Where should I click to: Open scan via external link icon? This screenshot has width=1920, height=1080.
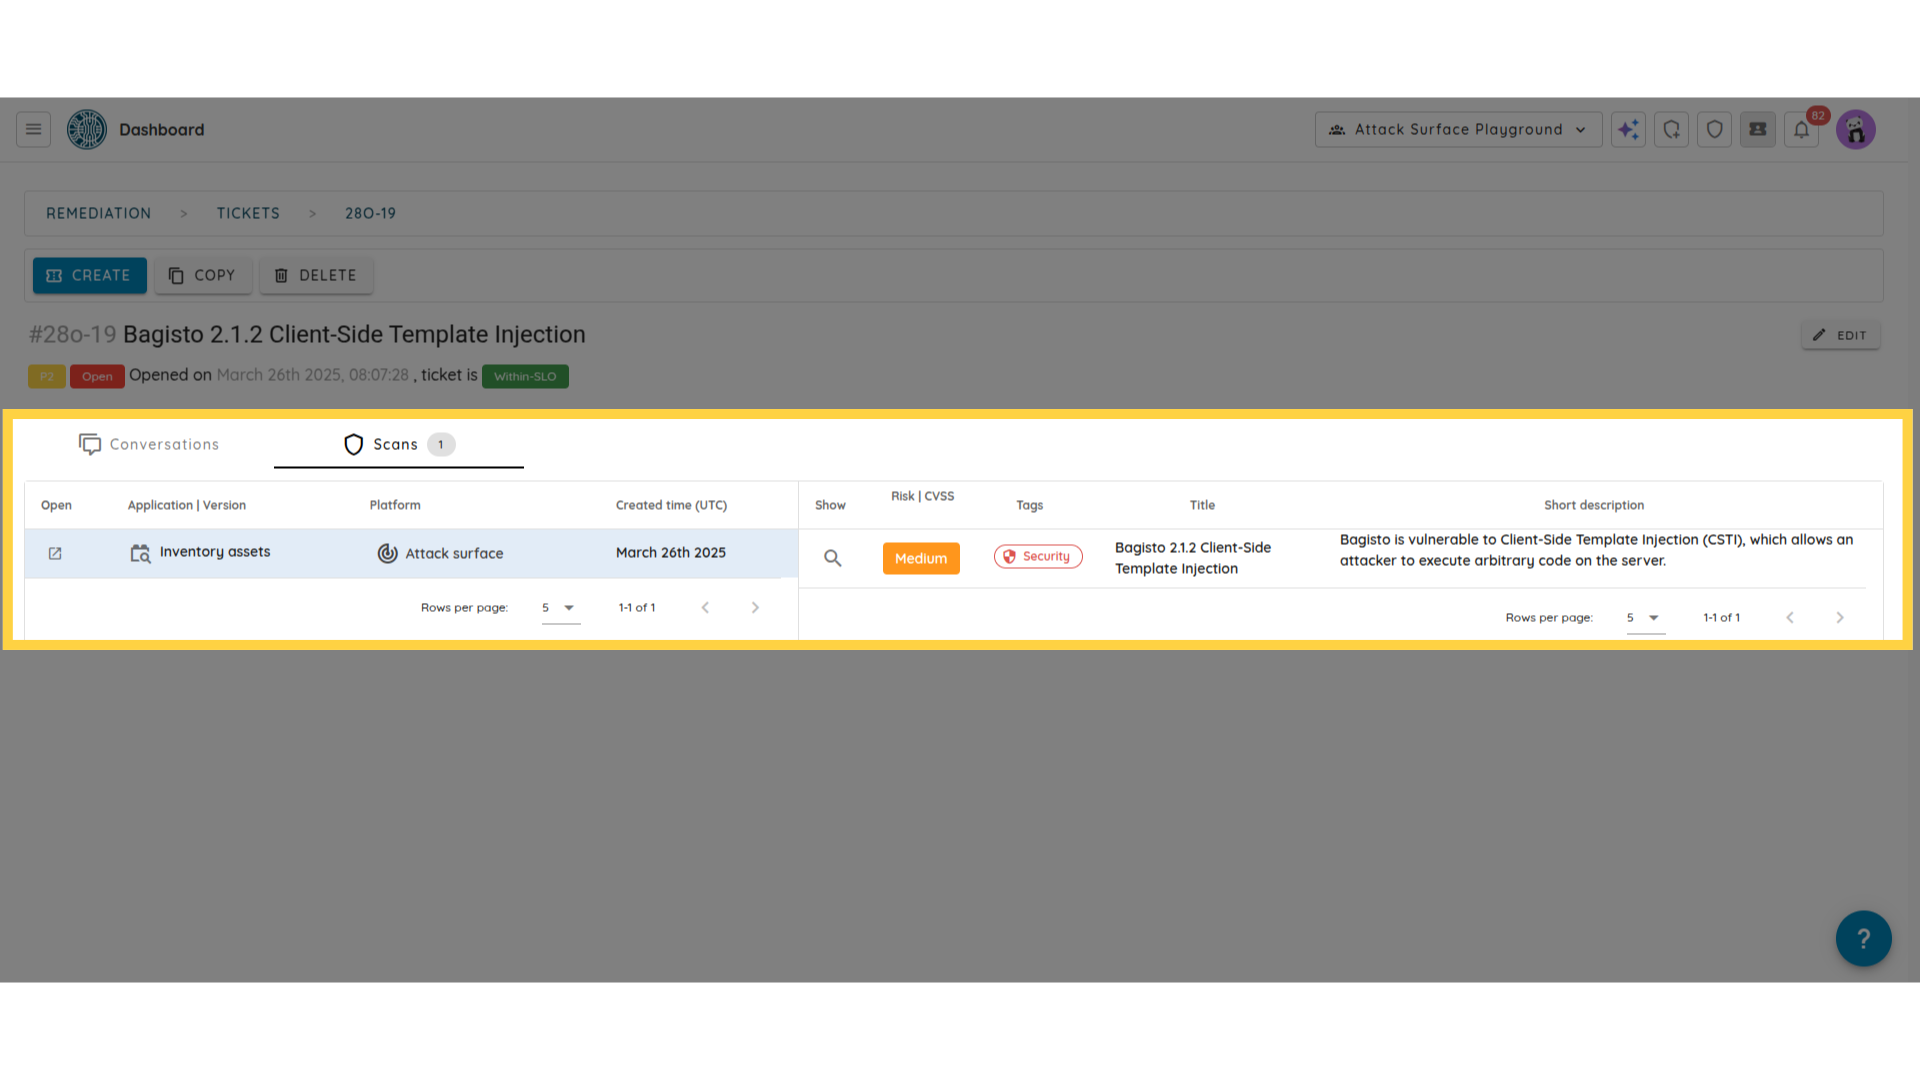coord(55,553)
